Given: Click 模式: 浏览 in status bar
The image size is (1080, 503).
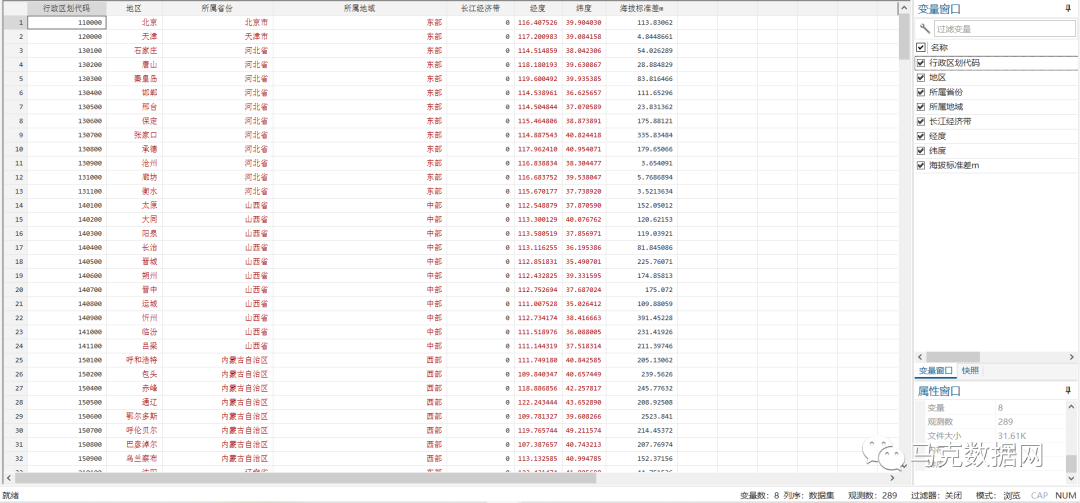Looking at the screenshot, I should point(998,495).
